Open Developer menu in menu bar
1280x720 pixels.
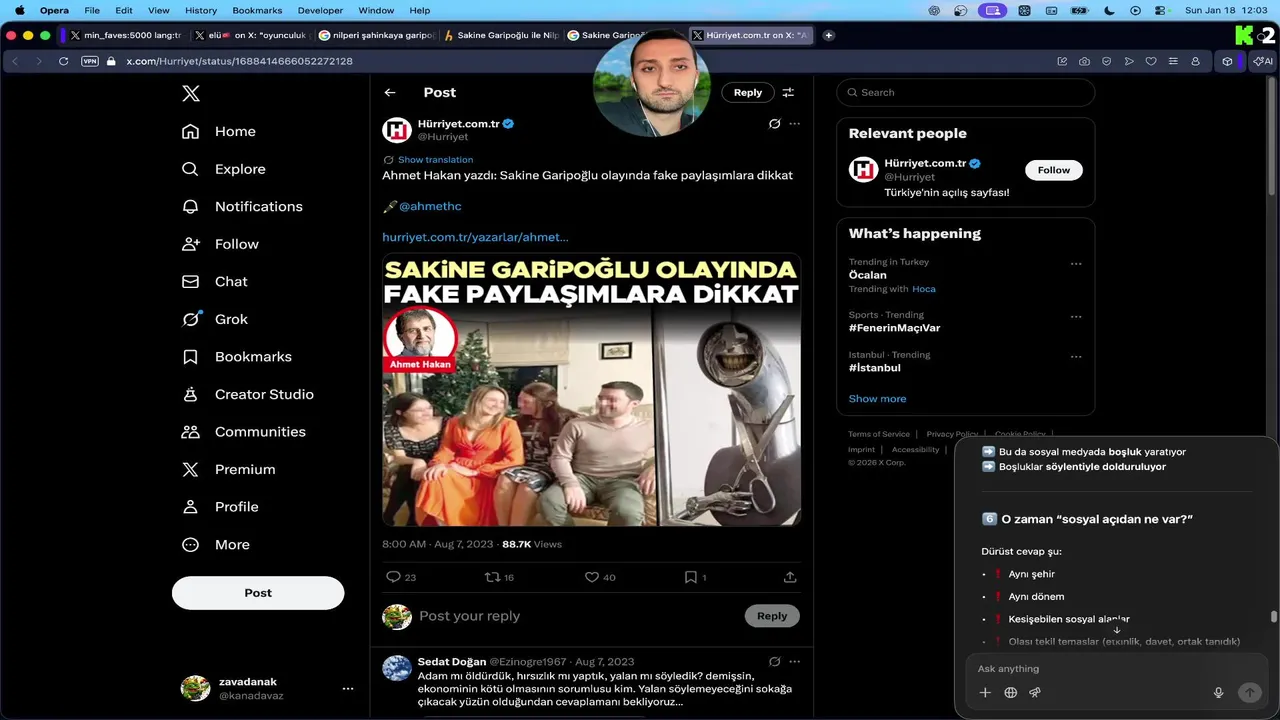(320, 10)
